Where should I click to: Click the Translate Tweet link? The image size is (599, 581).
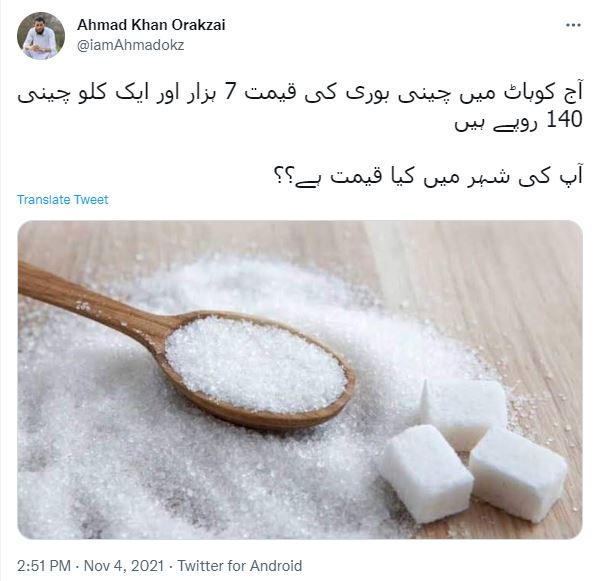pos(63,199)
